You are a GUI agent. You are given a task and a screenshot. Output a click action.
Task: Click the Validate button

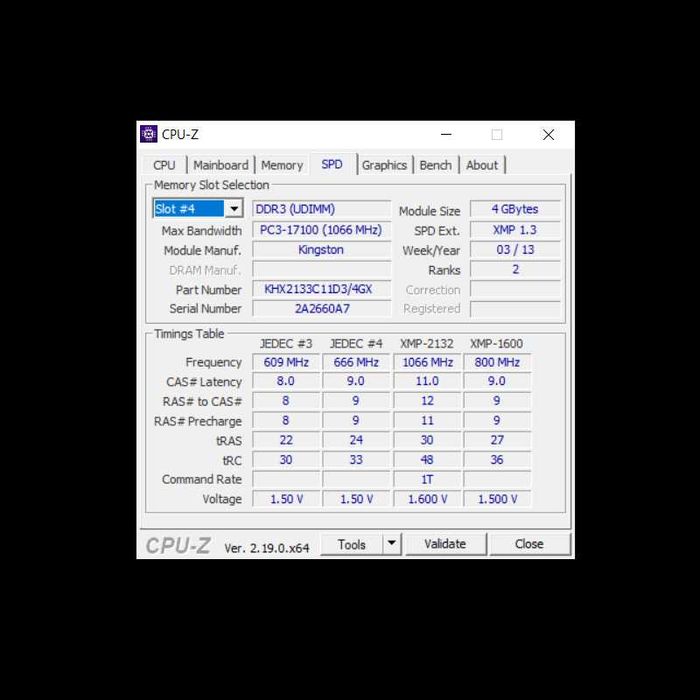tap(445, 544)
